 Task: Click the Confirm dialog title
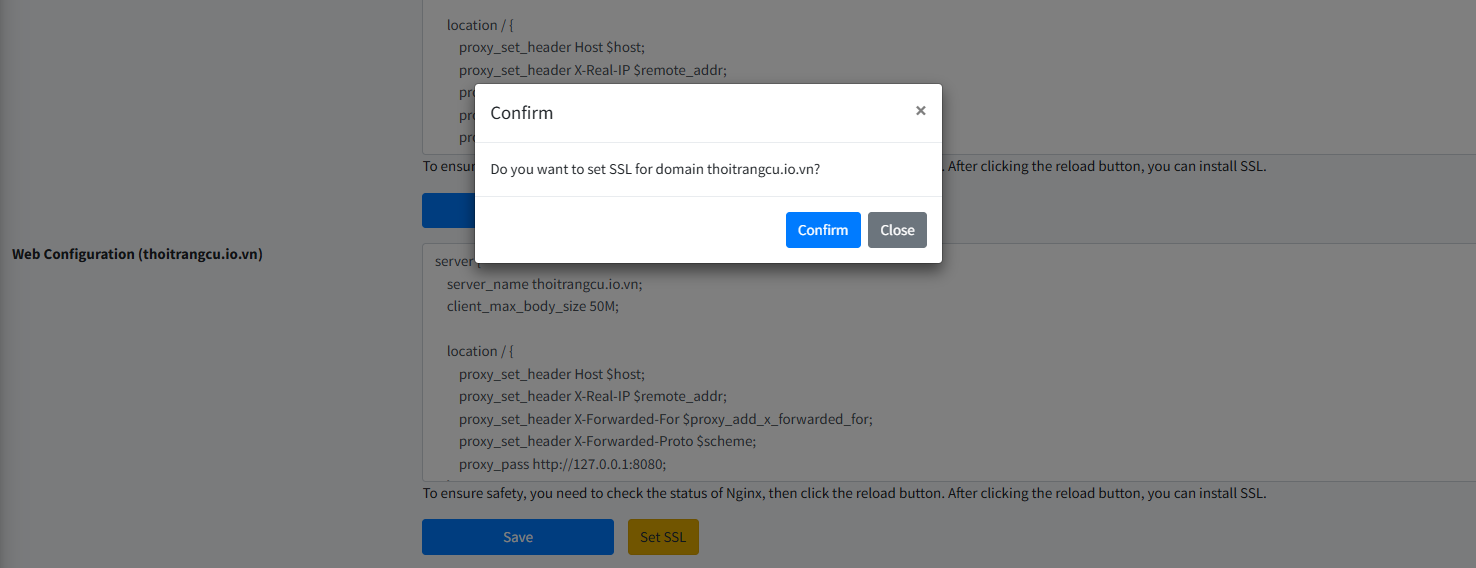(521, 113)
